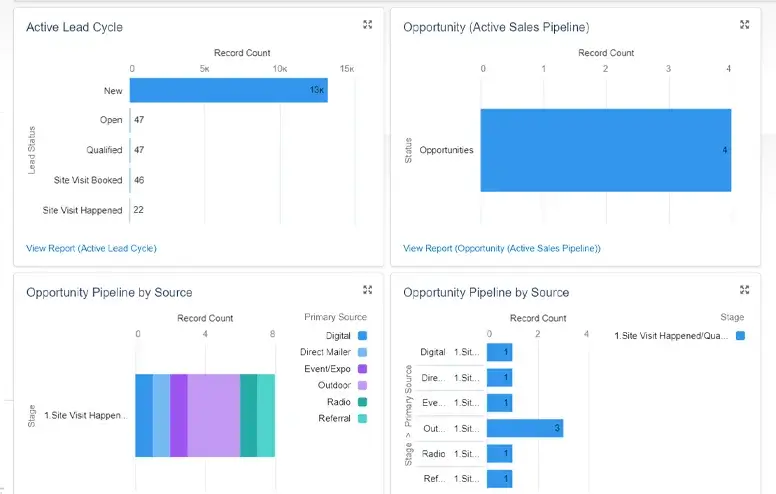Click the 'Site Visit Booked' label

[88, 180]
